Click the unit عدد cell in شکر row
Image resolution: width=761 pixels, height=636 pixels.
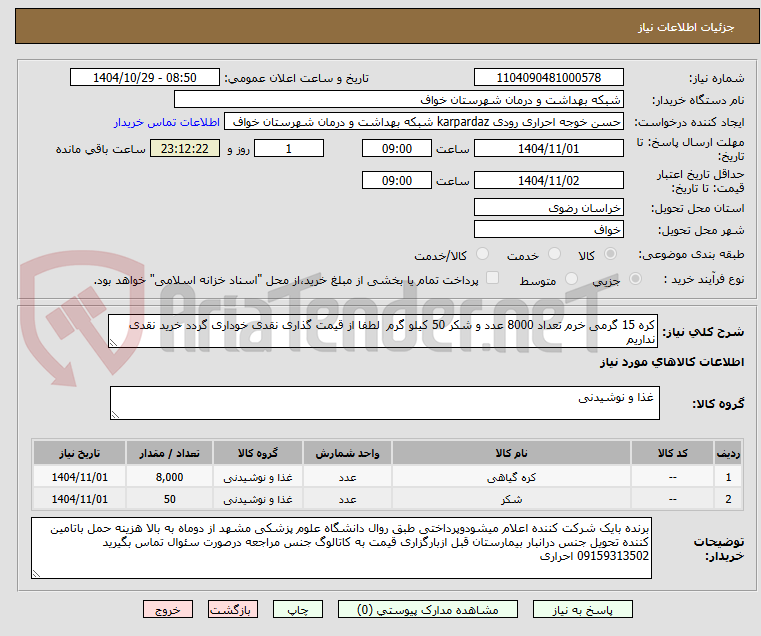tap(347, 499)
